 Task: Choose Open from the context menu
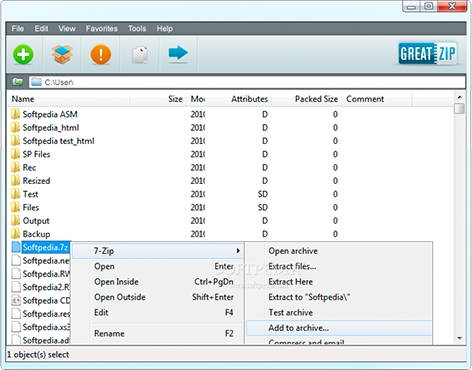pyautogui.click(x=159, y=266)
